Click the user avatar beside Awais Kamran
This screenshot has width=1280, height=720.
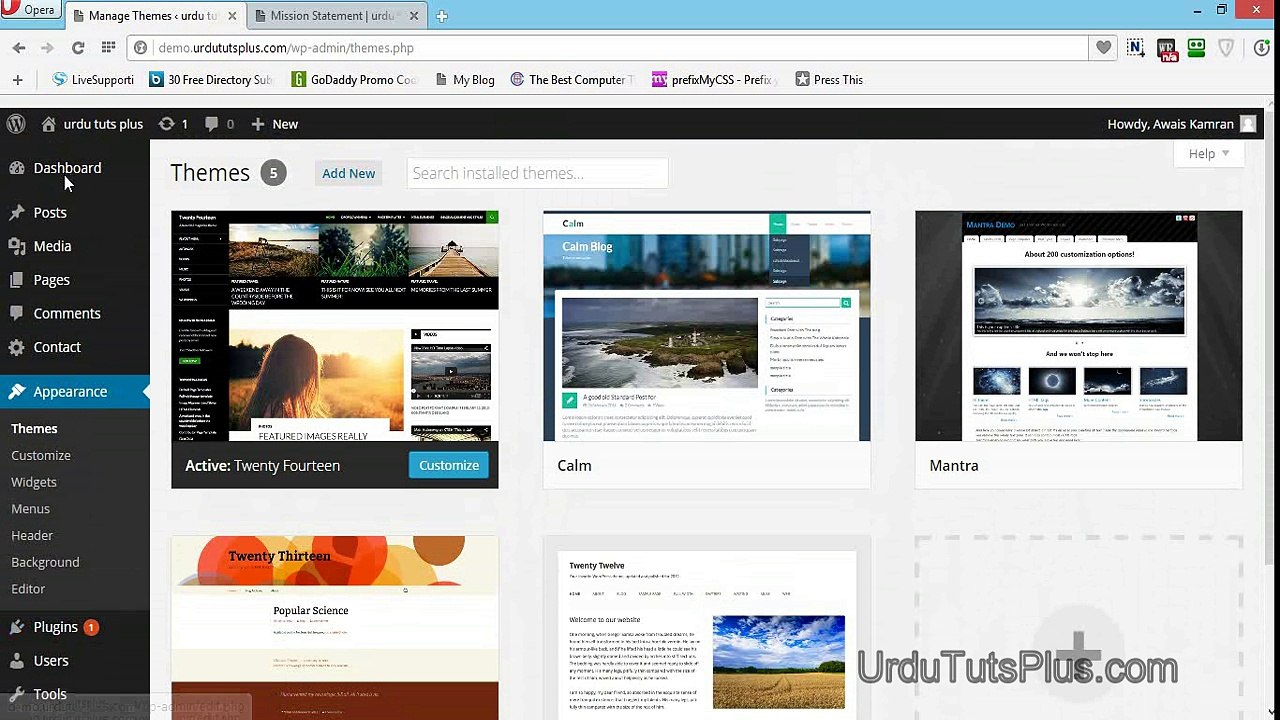point(1248,124)
